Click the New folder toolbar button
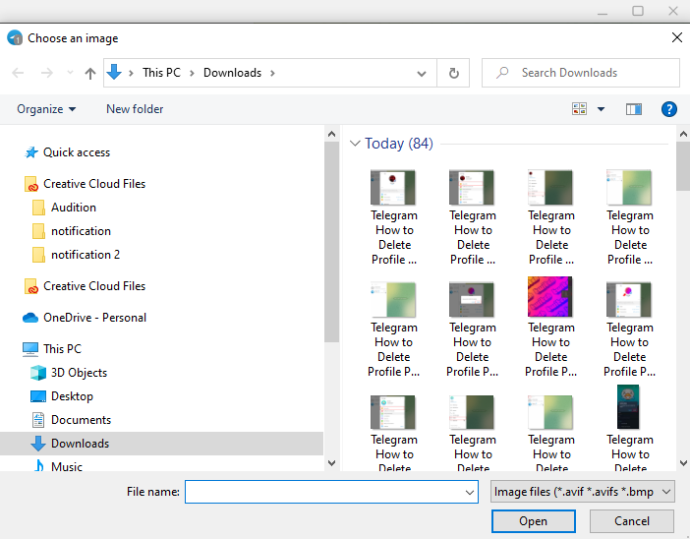This screenshot has width=690, height=539. (135, 109)
